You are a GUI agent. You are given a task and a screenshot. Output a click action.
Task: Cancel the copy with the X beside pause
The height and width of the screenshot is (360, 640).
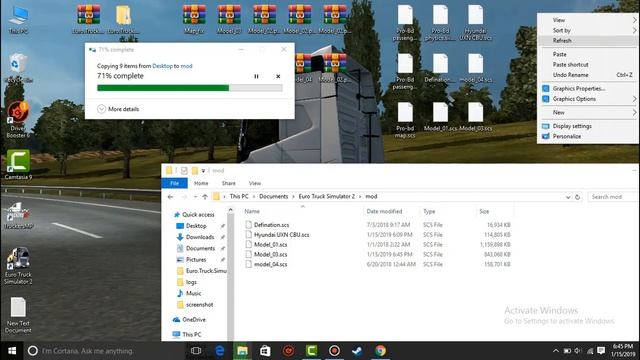click(278, 76)
